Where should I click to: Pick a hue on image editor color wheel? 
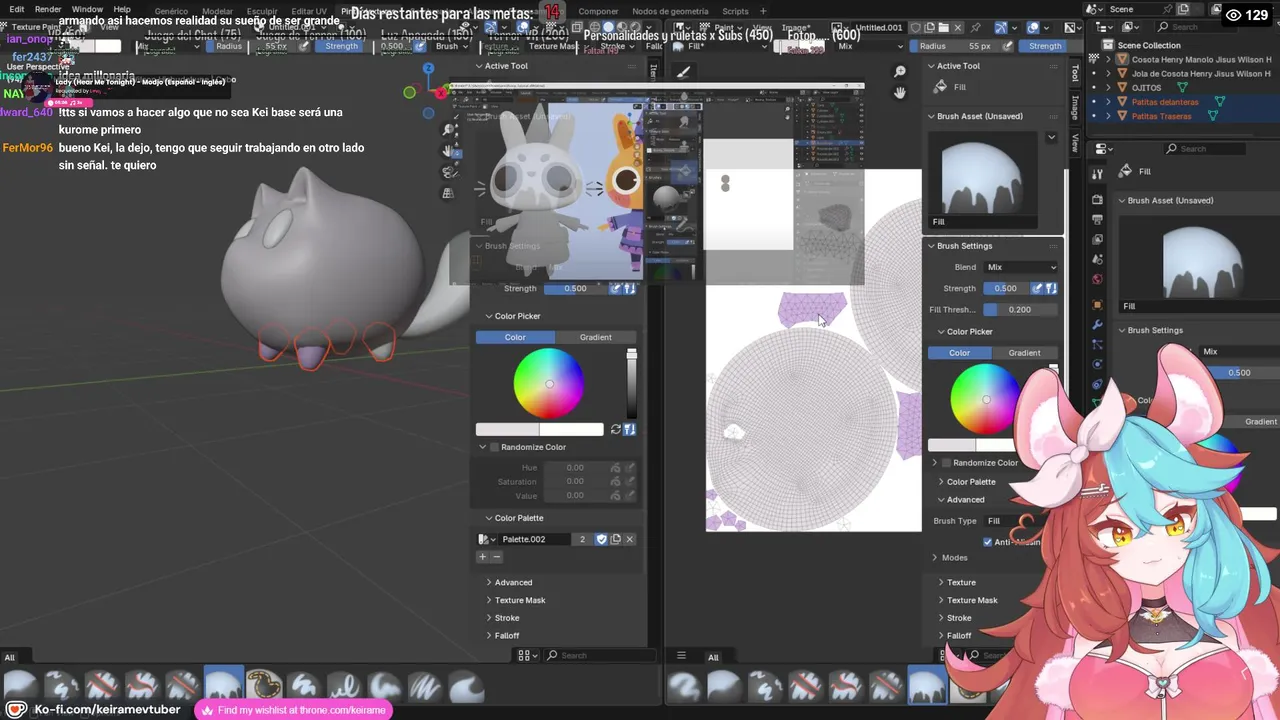(985, 400)
